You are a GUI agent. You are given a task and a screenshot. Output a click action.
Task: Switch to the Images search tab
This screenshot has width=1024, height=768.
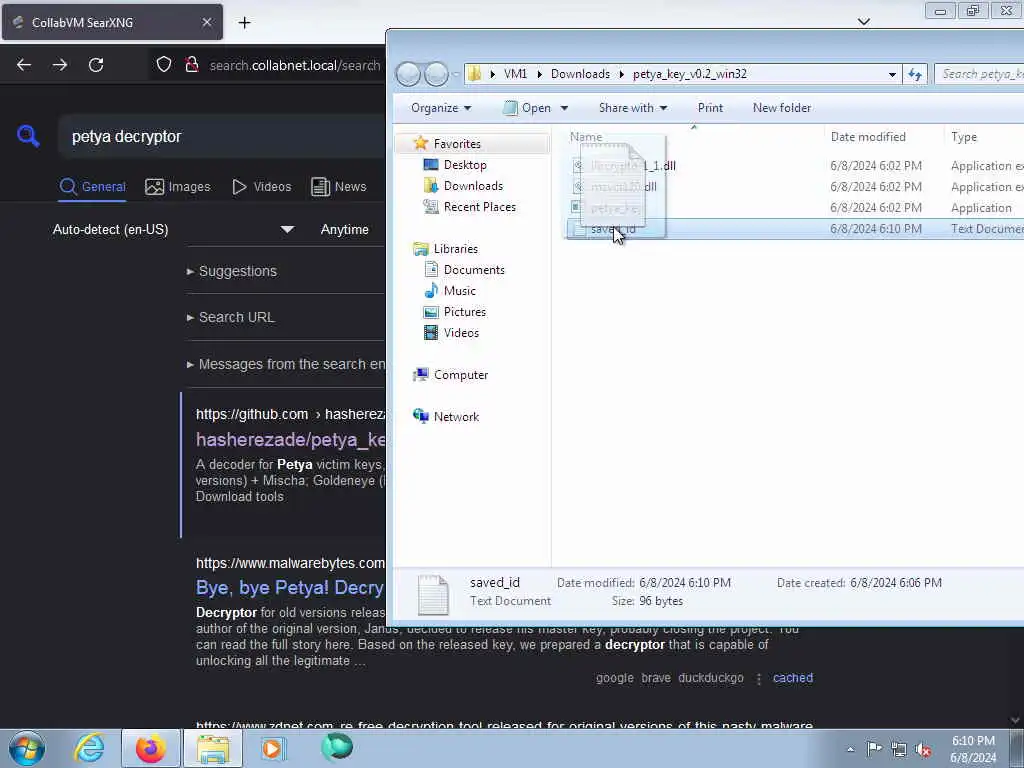click(x=178, y=187)
